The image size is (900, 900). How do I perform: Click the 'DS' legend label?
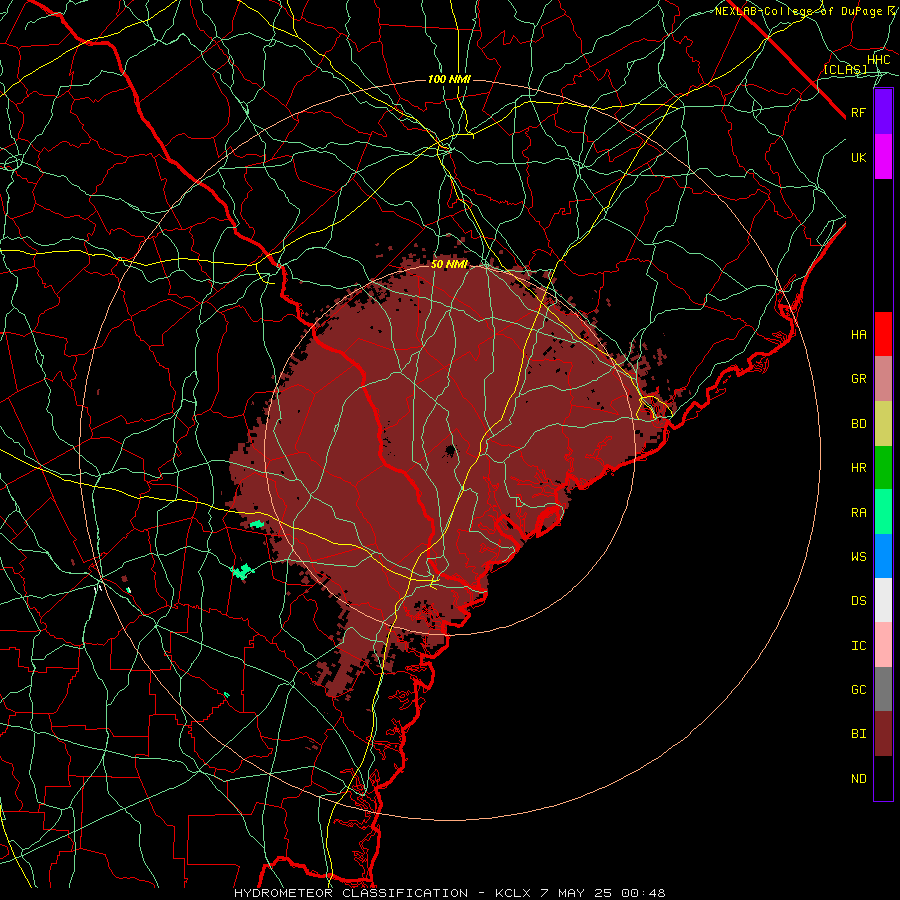pos(859,601)
